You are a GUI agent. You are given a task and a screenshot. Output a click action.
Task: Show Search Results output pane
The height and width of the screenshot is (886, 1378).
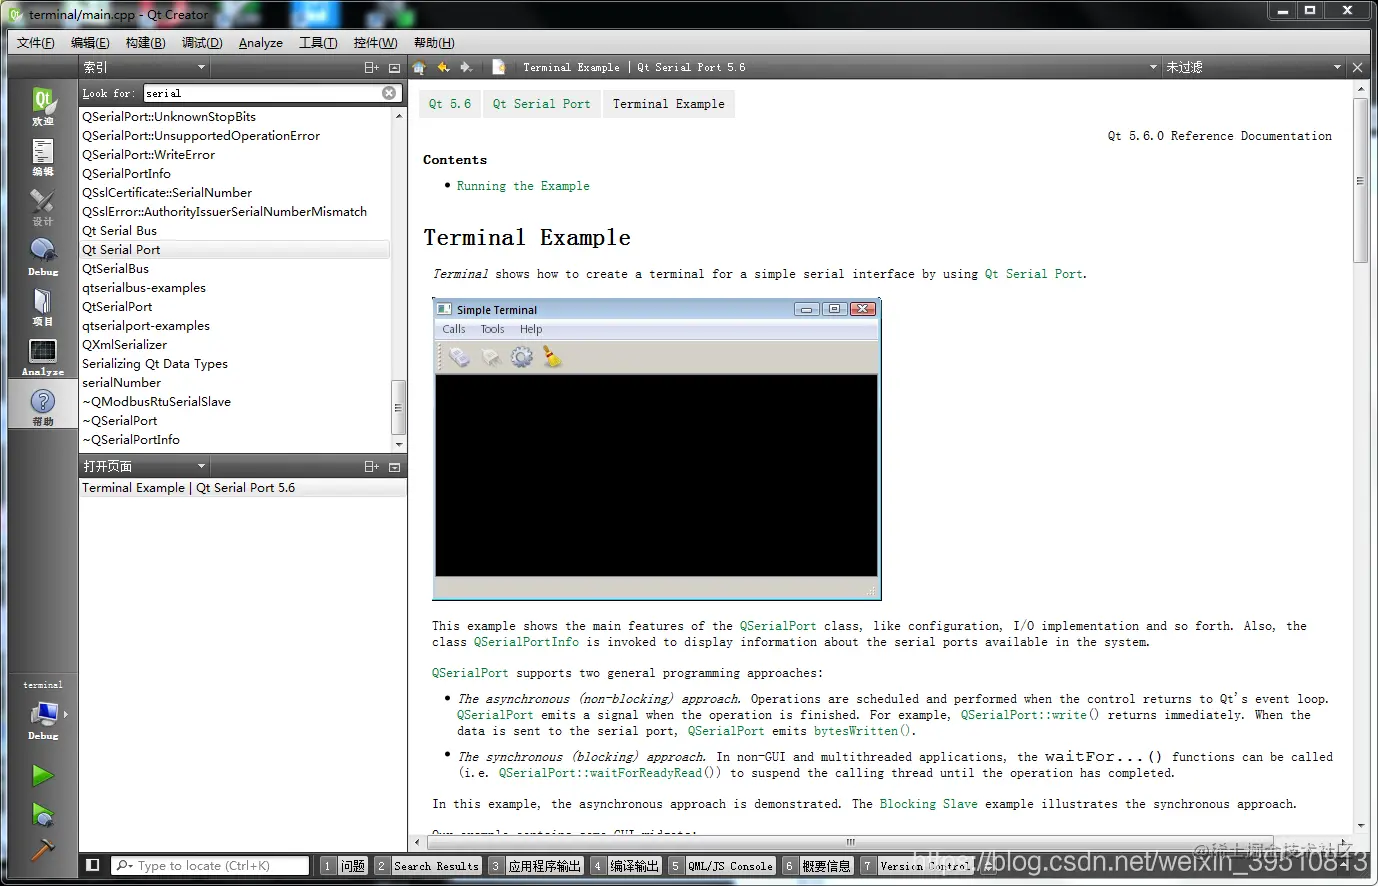tap(428, 866)
